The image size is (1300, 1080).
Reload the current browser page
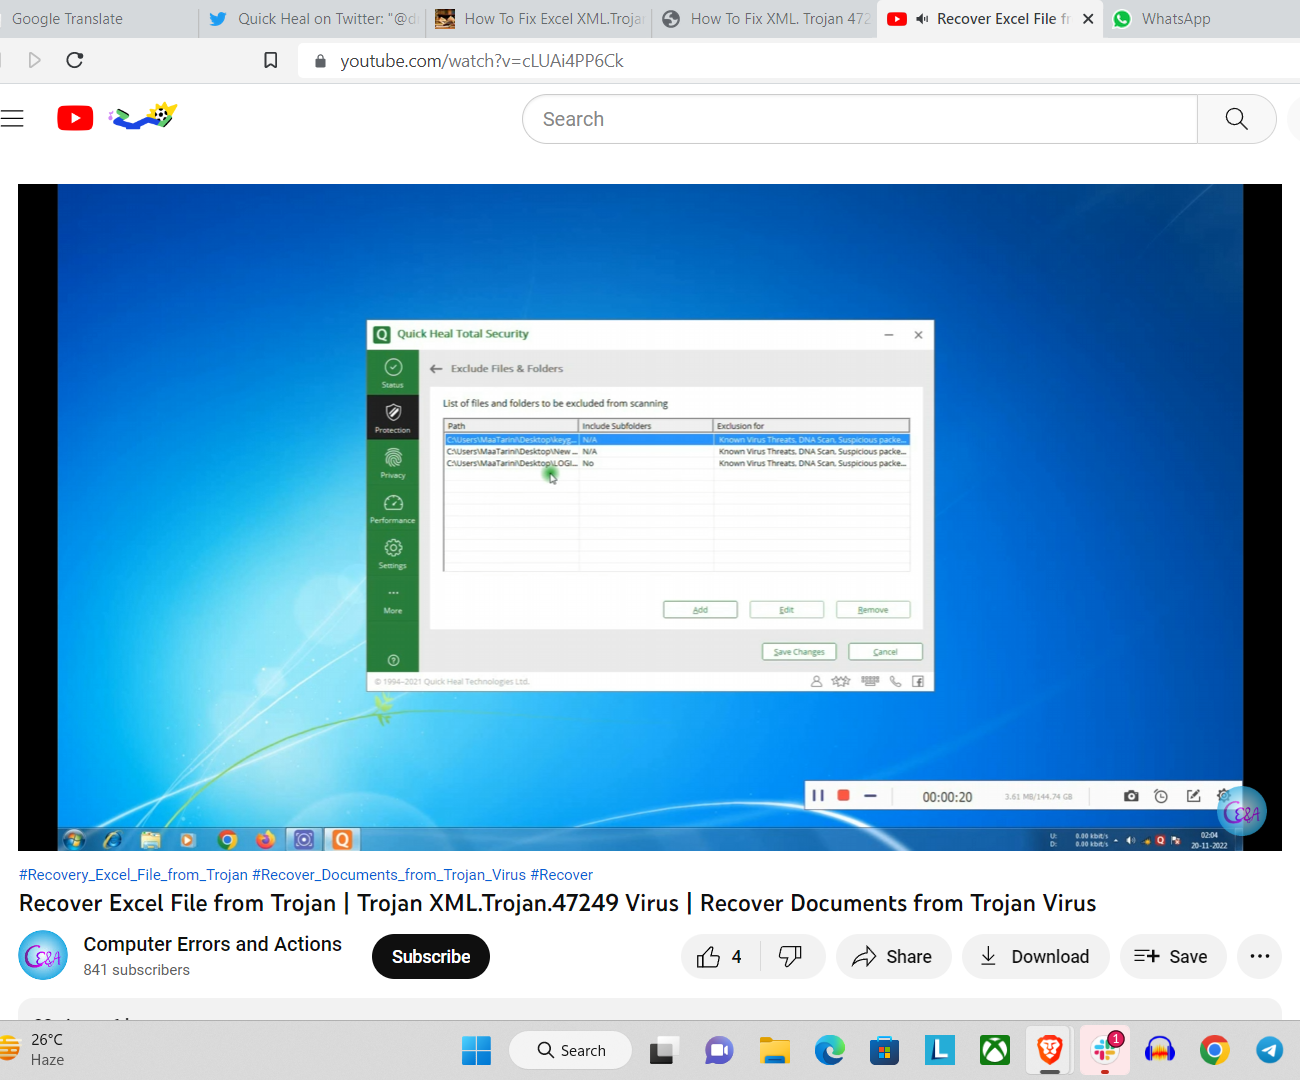pos(74,60)
